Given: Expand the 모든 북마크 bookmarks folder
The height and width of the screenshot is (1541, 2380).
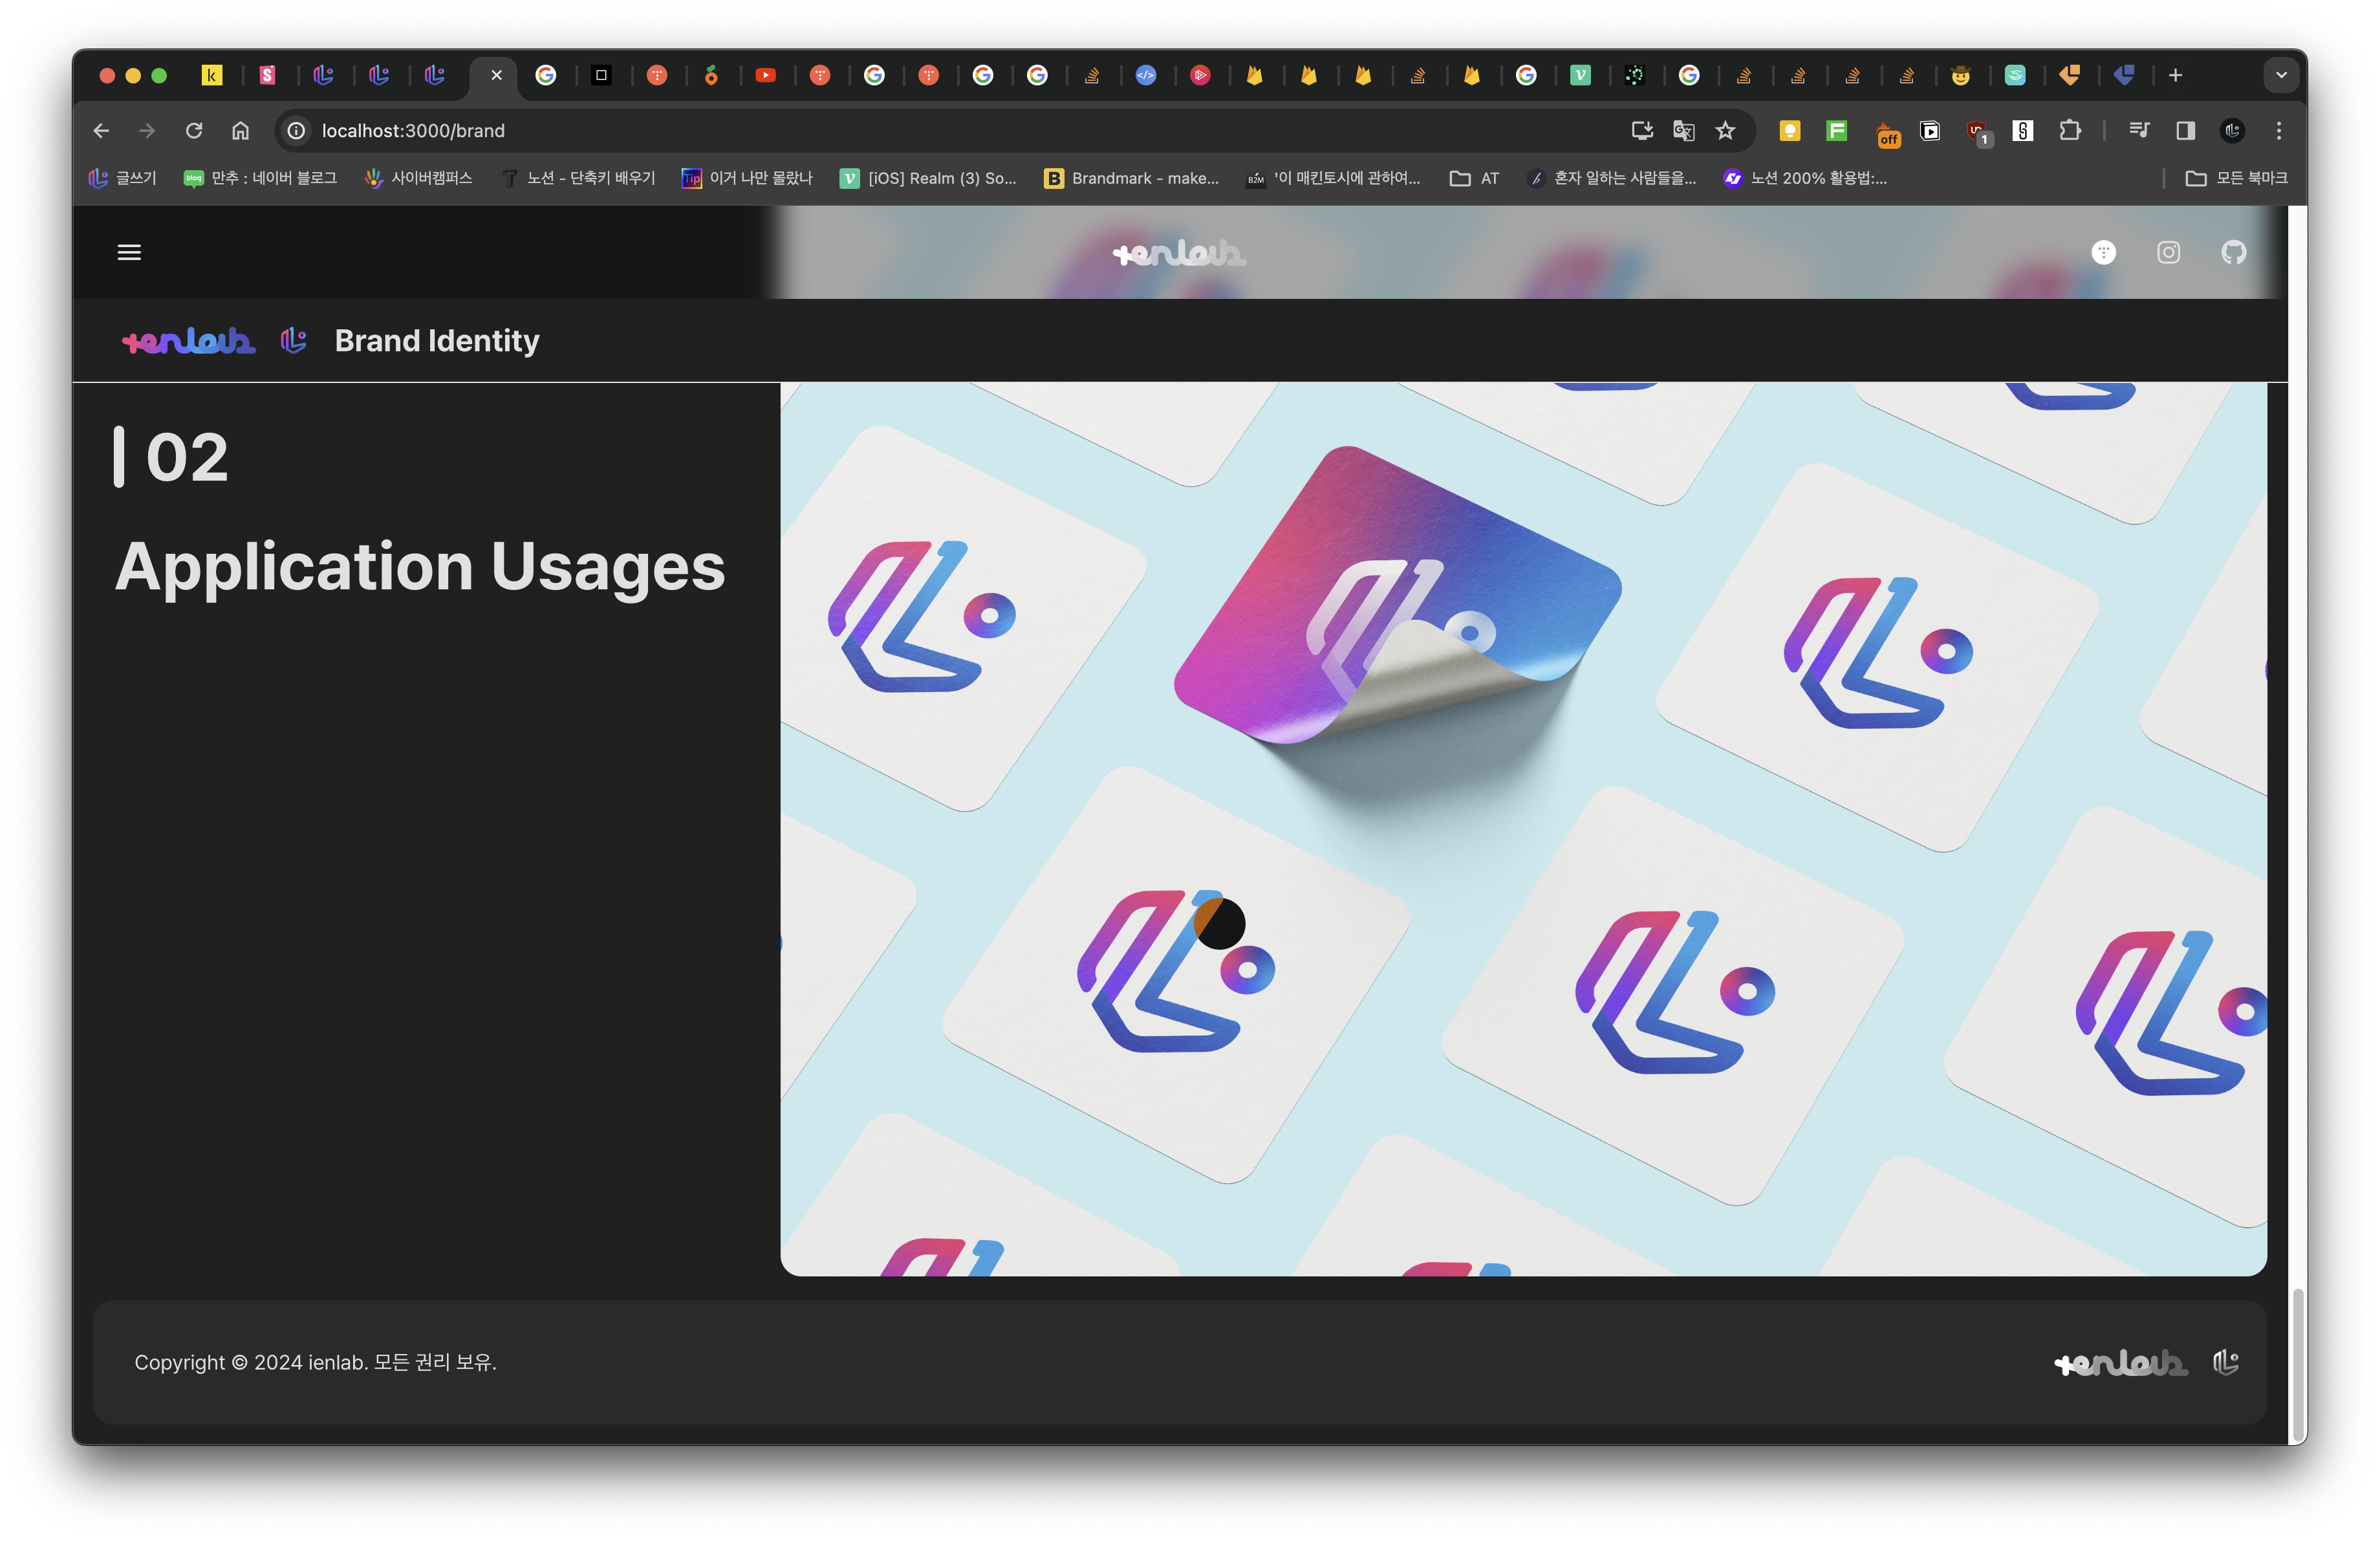Looking at the screenshot, I should click(x=2236, y=178).
